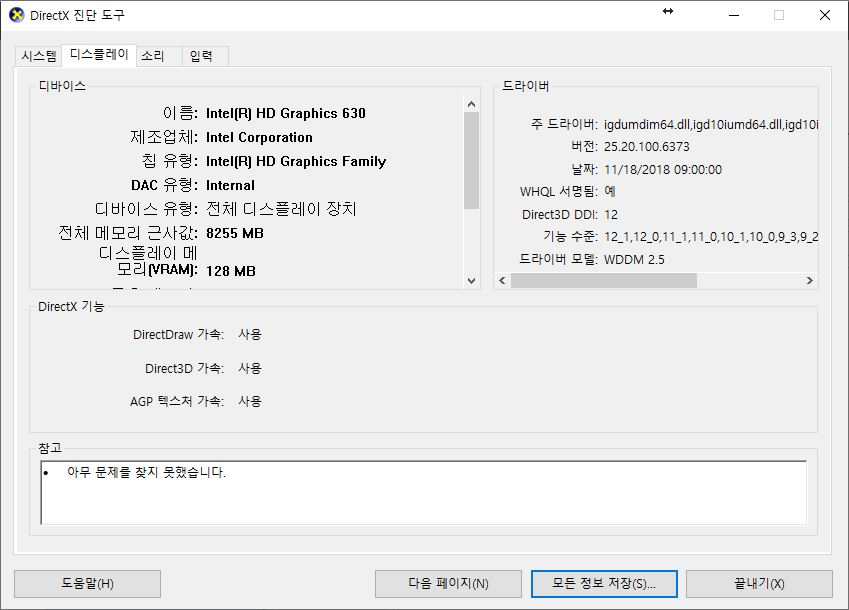Click the Intel(R) HD Graphics 630 name text
The image size is (849, 610).
click(286, 113)
